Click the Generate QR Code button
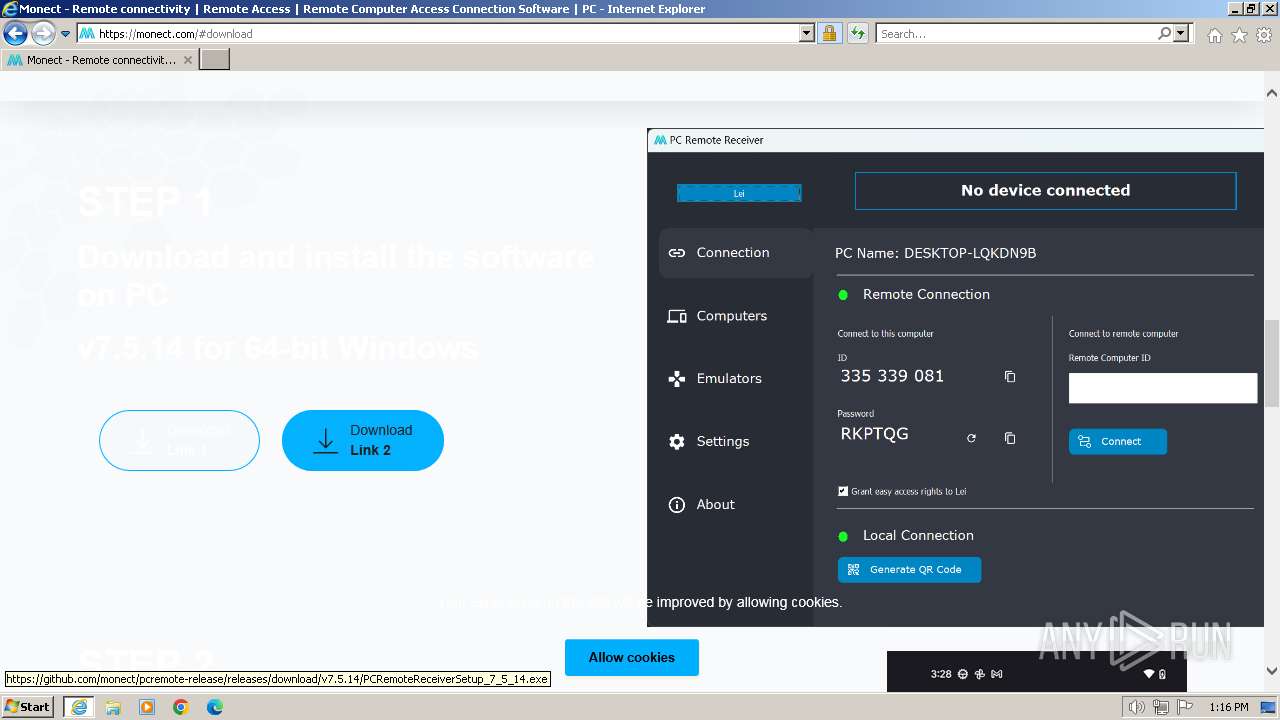Screen dimensions: 1280x720 (x=909, y=569)
